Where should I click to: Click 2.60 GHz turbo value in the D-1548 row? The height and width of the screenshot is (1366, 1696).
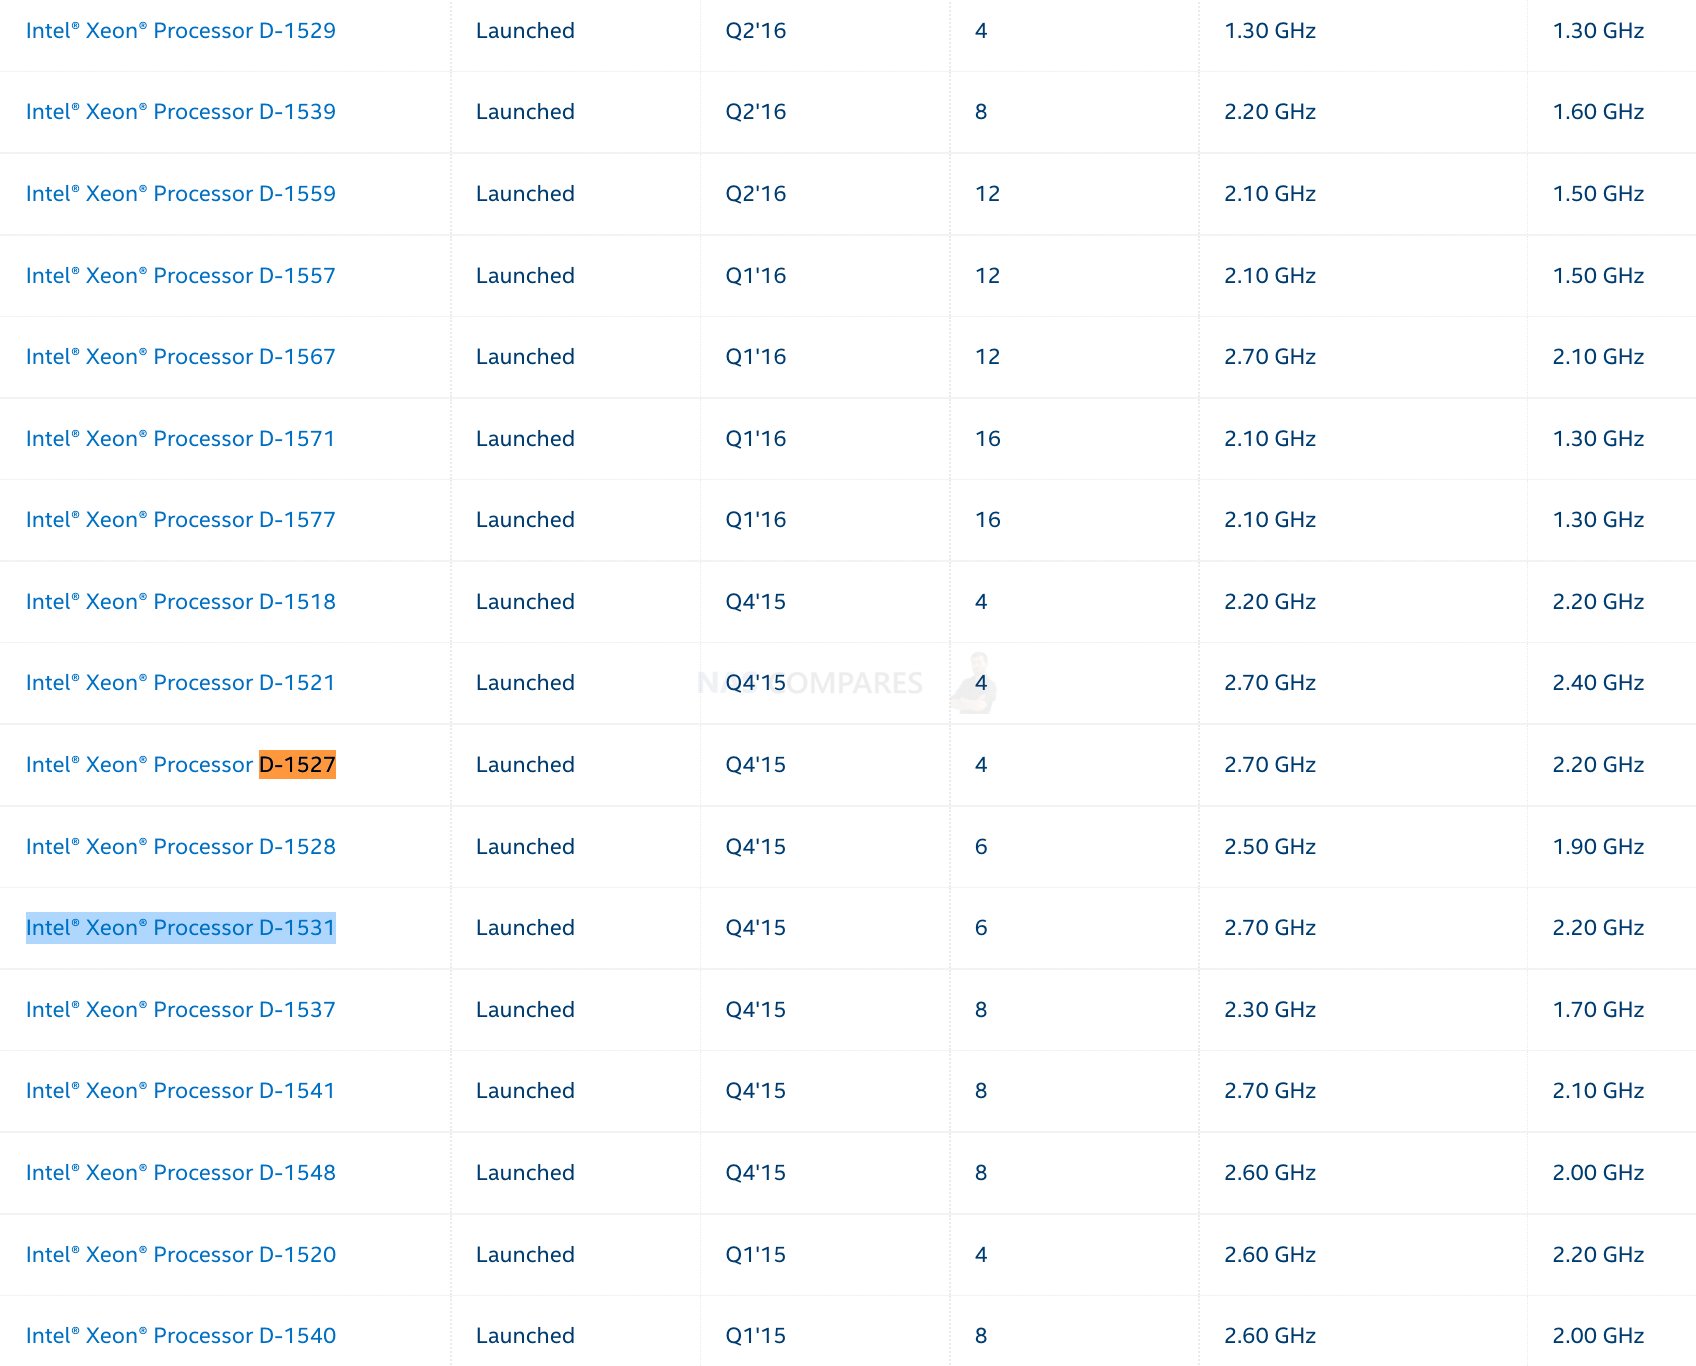coord(1270,1173)
